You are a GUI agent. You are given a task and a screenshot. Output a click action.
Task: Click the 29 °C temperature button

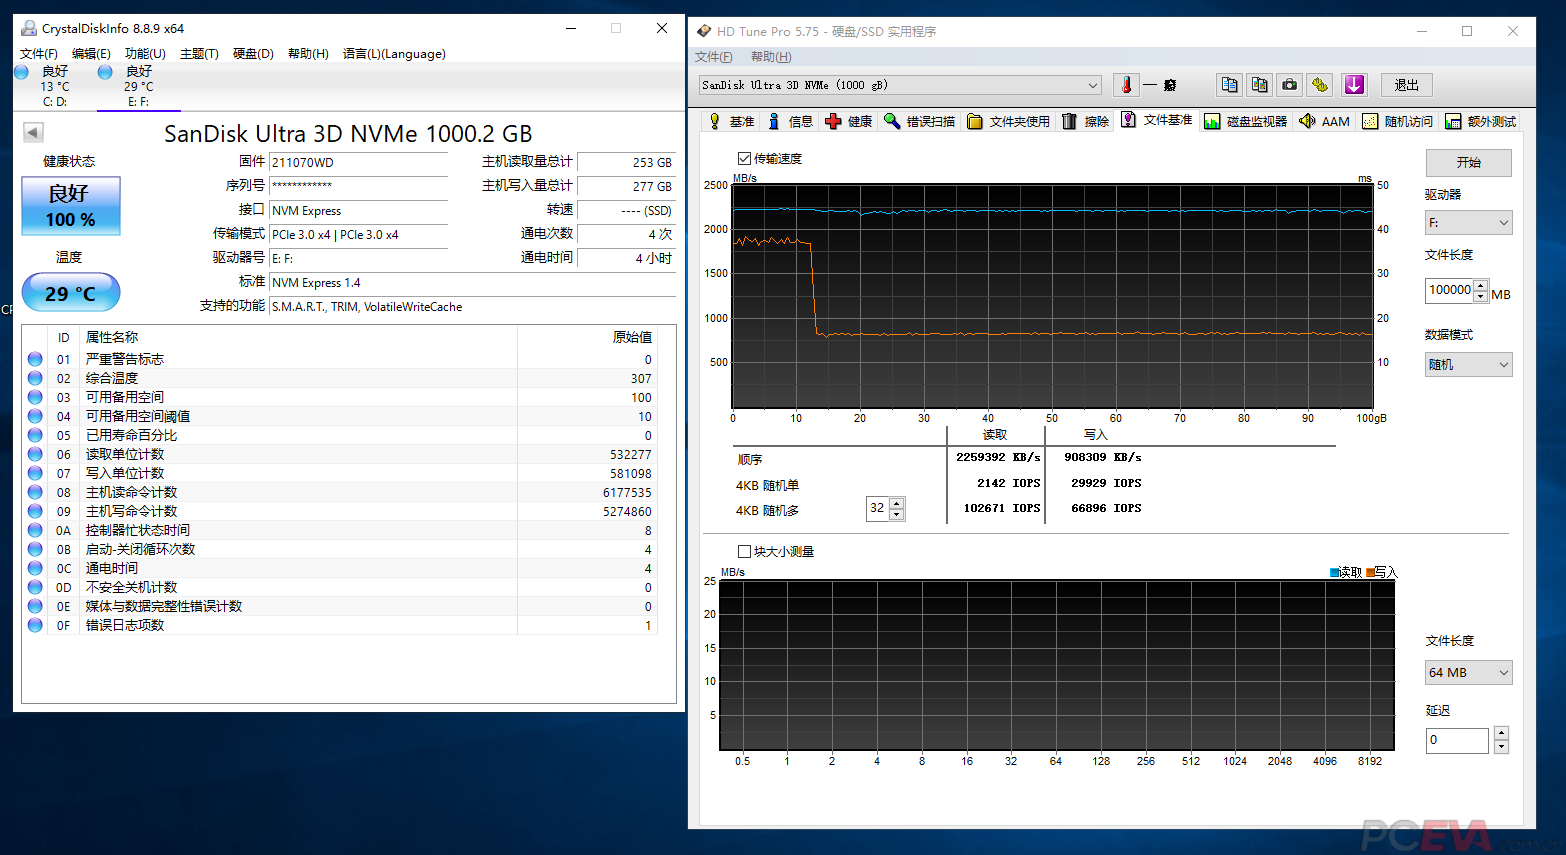point(71,293)
